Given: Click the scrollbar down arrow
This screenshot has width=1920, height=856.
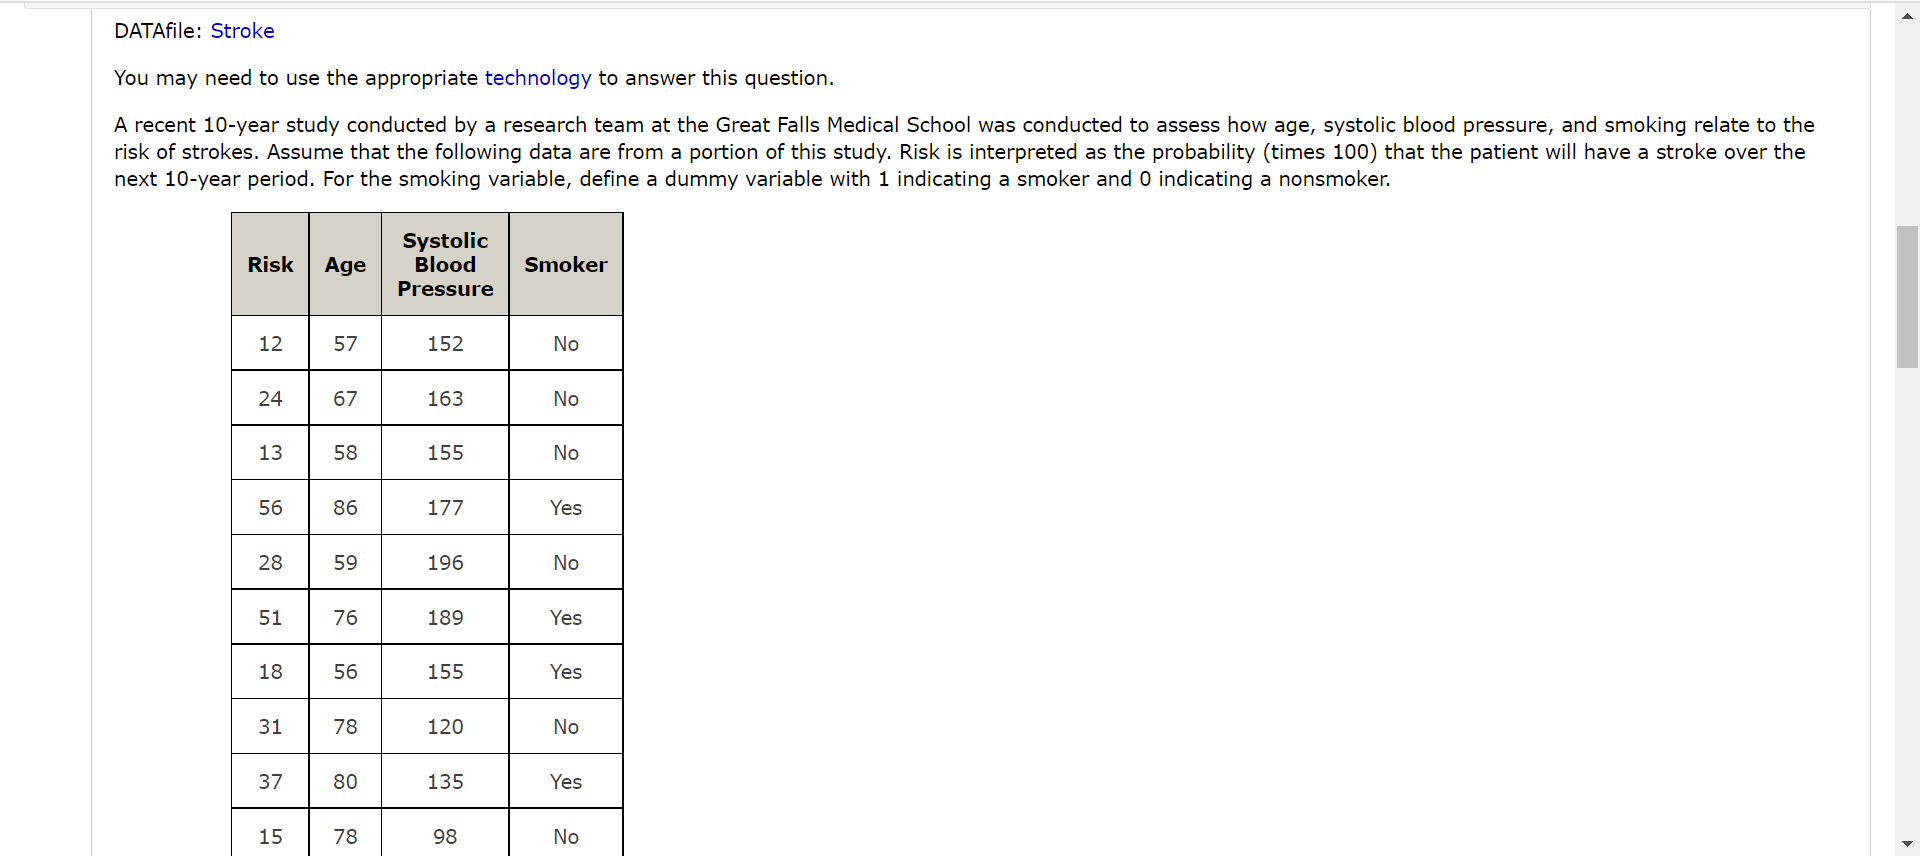Looking at the screenshot, I should tap(1906, 842).
